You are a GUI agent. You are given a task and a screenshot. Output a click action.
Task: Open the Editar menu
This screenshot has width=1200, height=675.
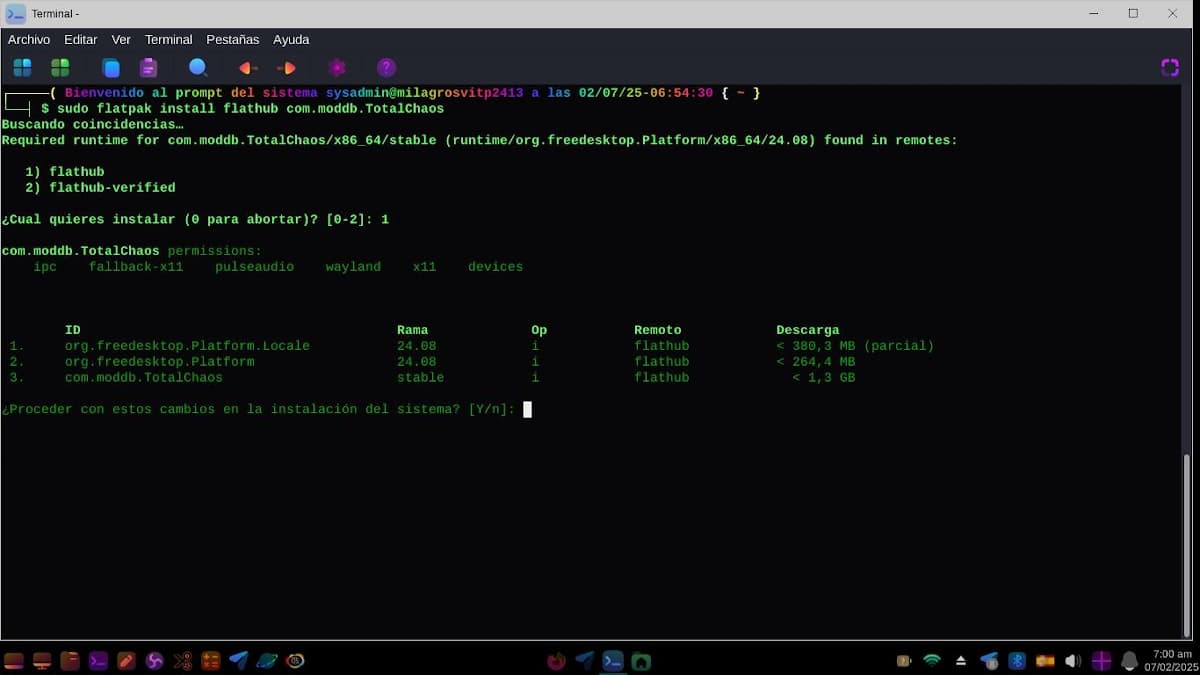point(81,40)
